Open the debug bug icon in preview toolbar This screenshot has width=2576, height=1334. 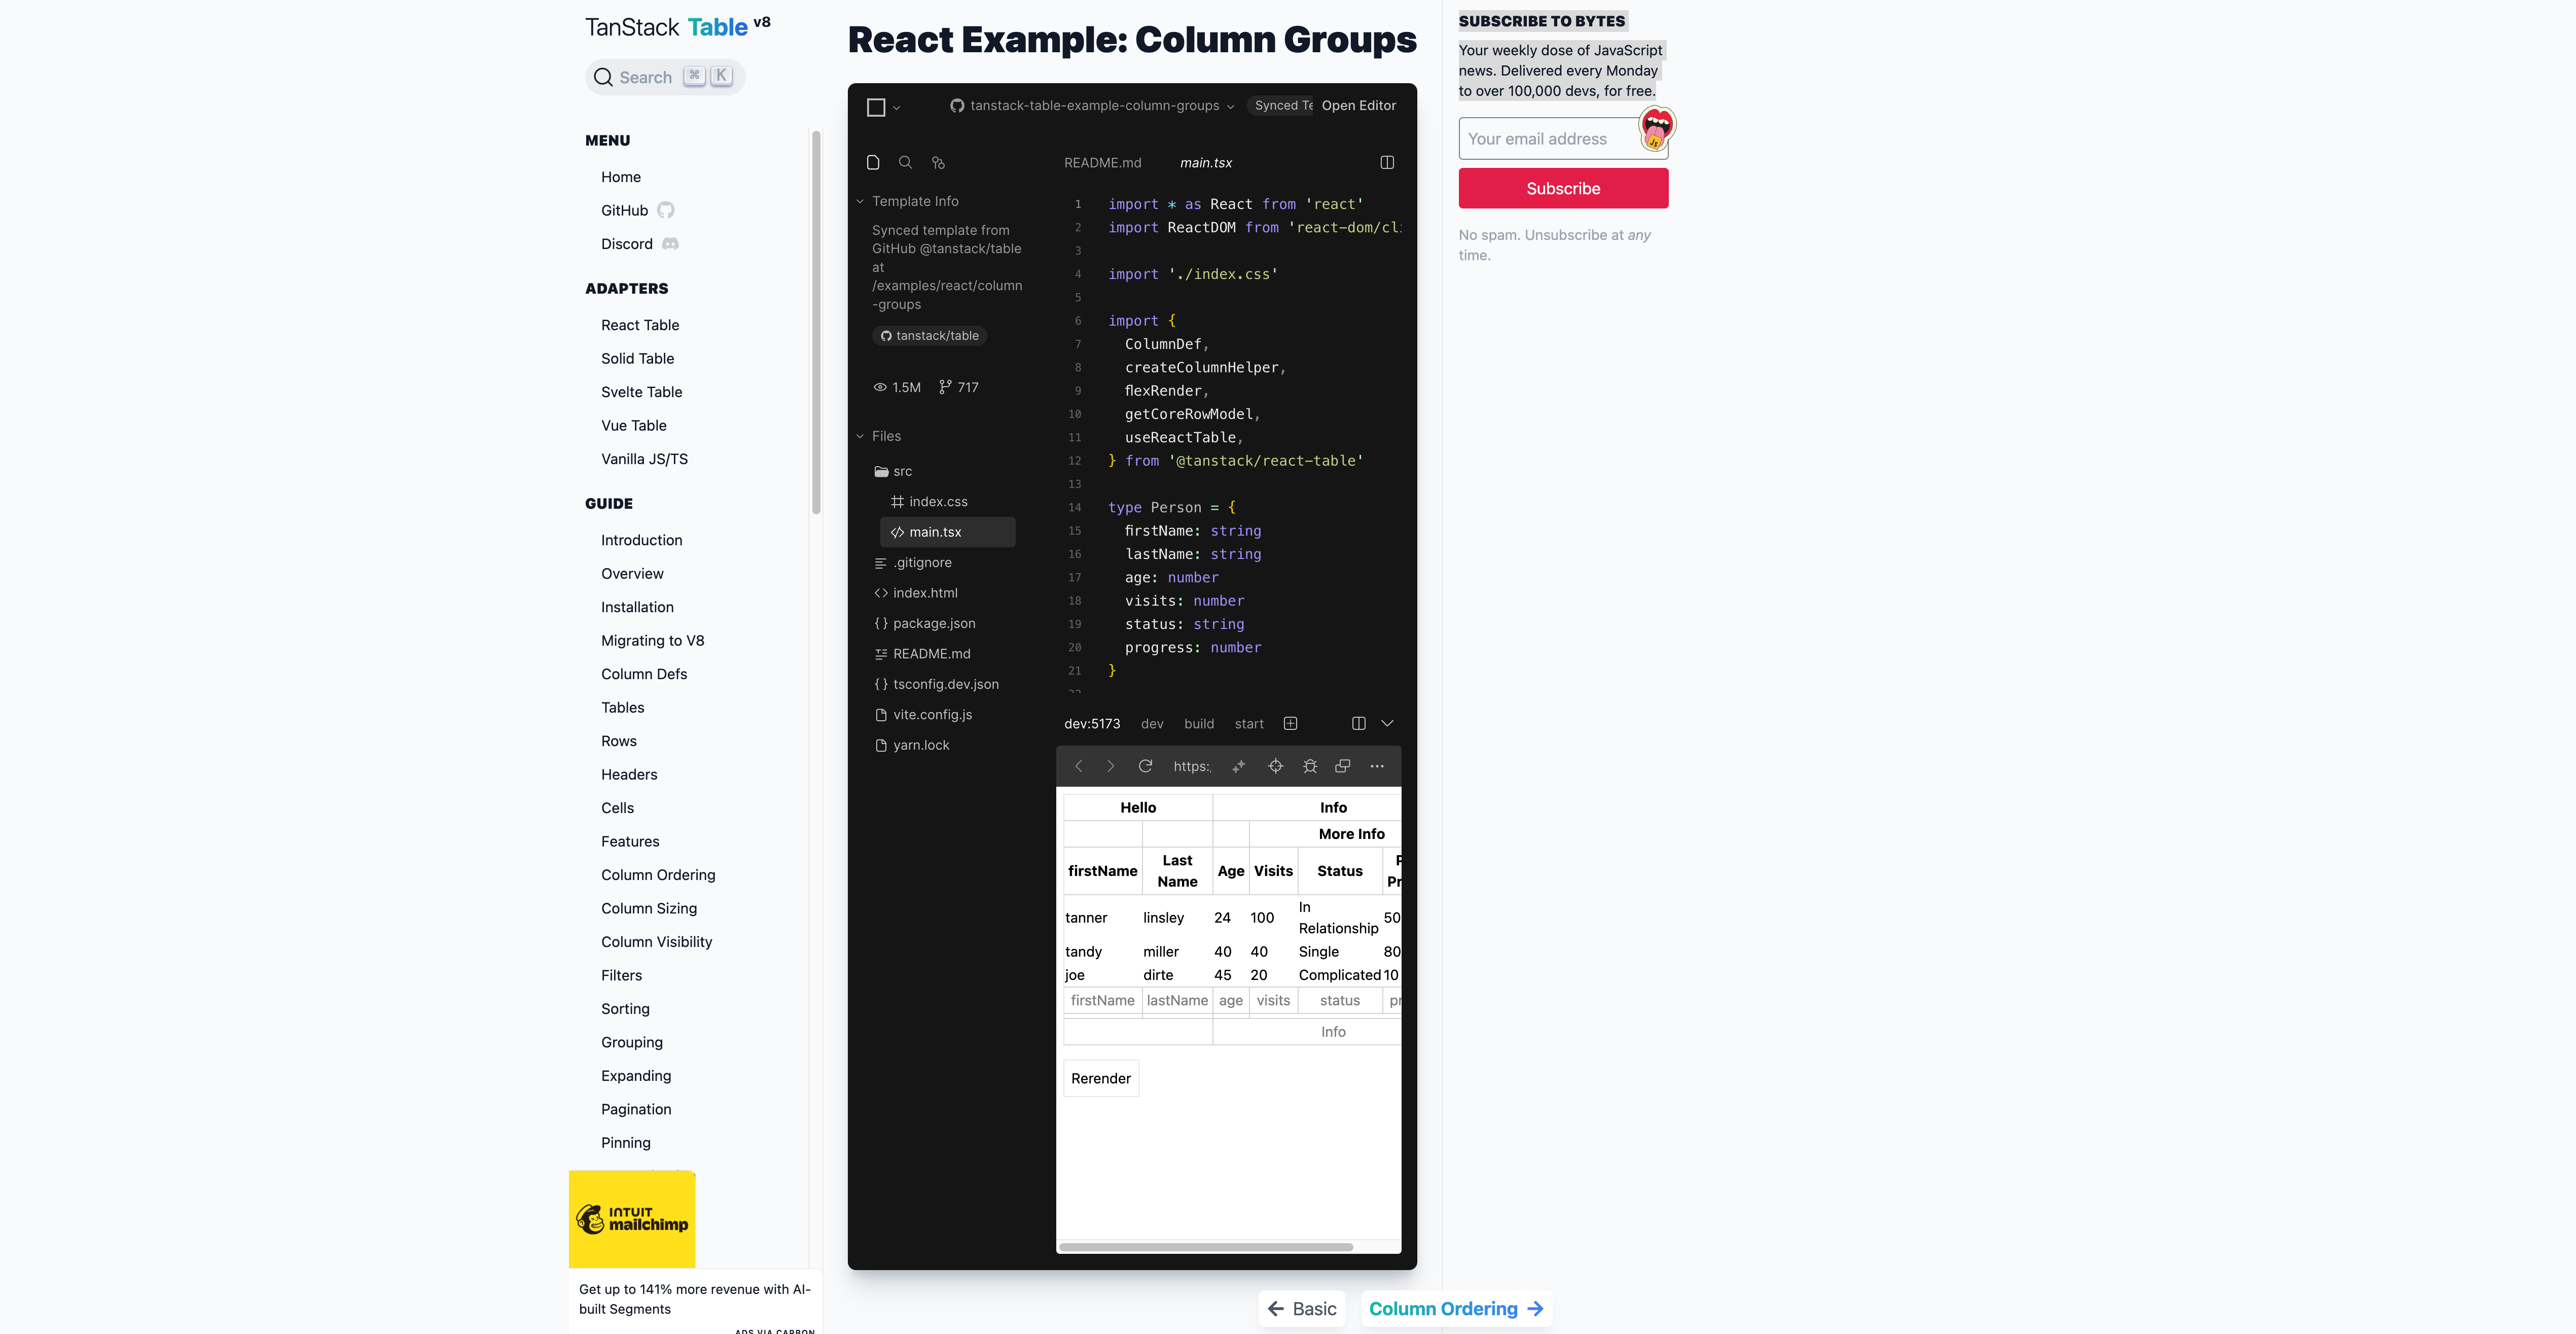(1310, 766)
